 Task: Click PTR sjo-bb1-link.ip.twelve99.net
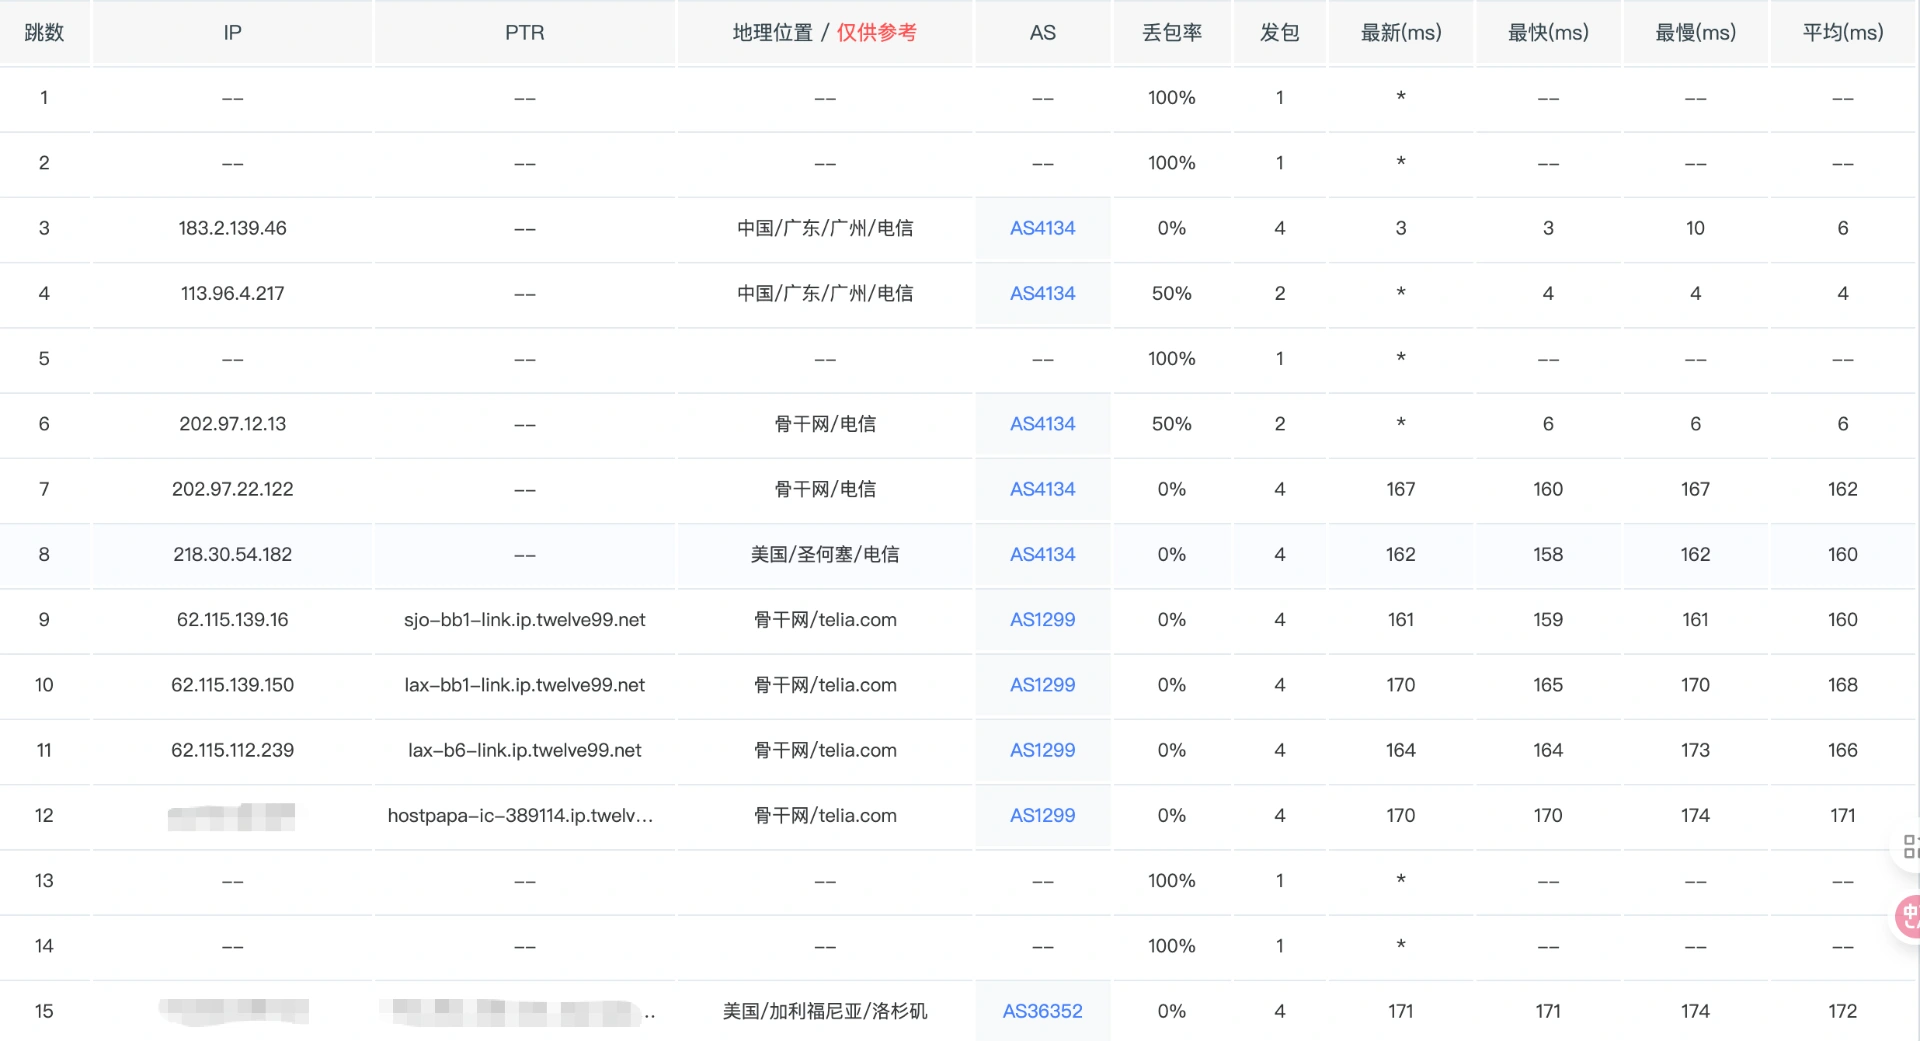click(x=524, y=620)
